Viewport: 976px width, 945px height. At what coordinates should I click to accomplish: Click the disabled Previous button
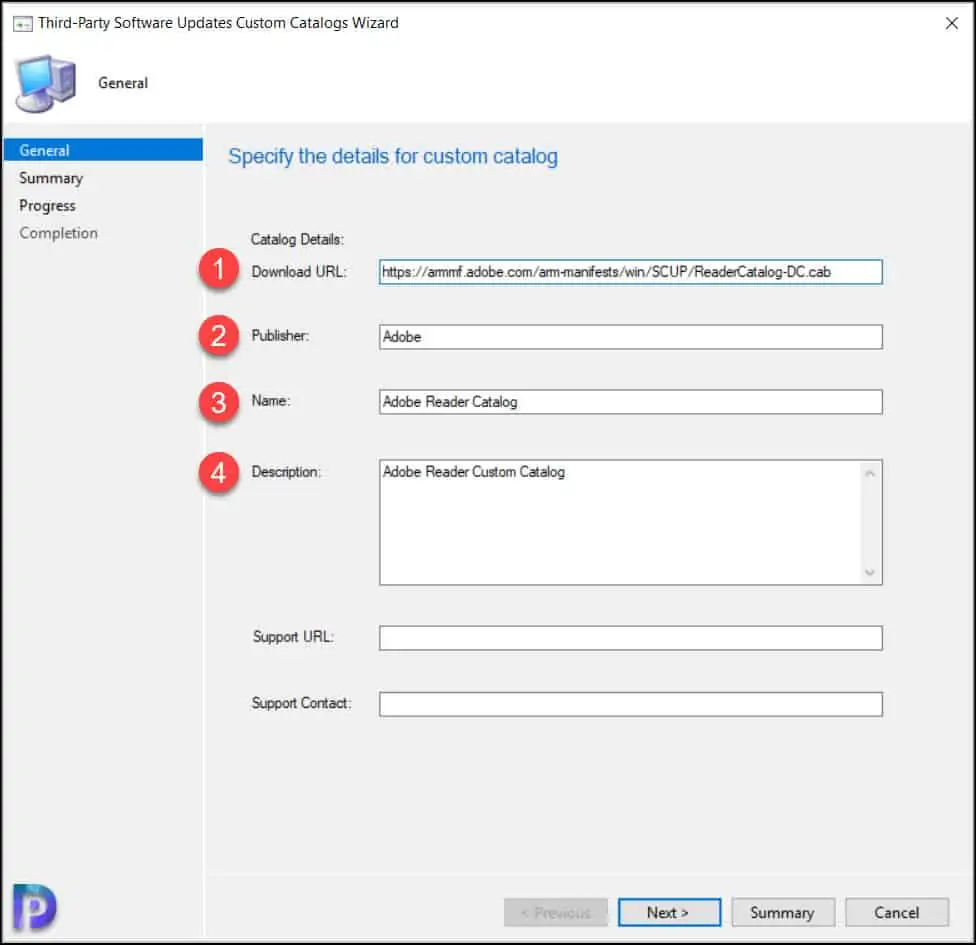555,913
